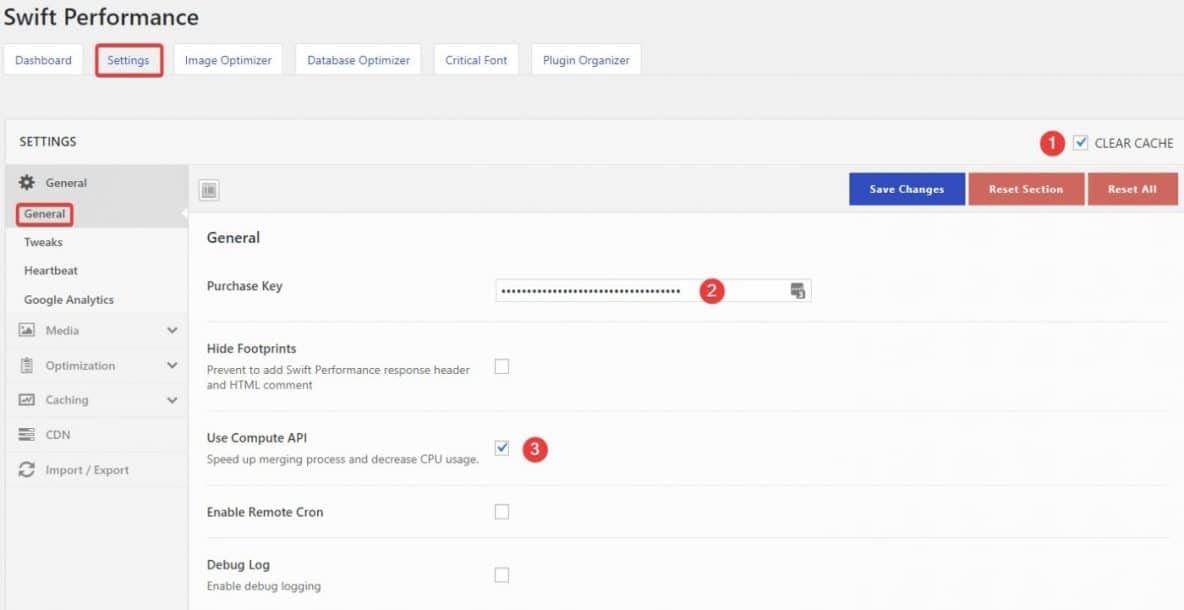Image resolution: width=1184 pixels, height=610 pixels.
Task: Click the icon beside the Purchase Key field
Action: point(797,289)
